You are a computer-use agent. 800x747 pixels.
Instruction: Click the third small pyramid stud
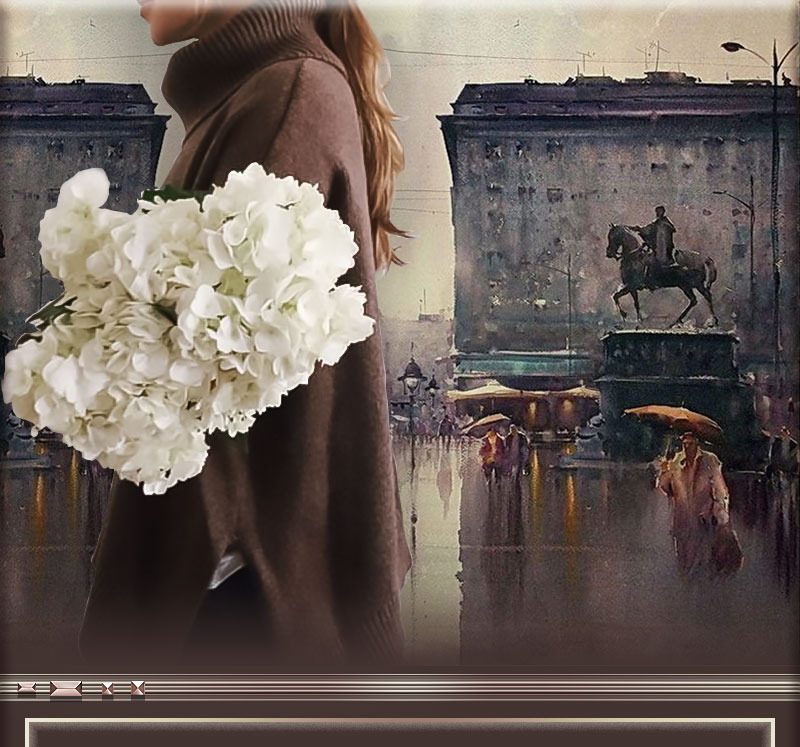107,688
